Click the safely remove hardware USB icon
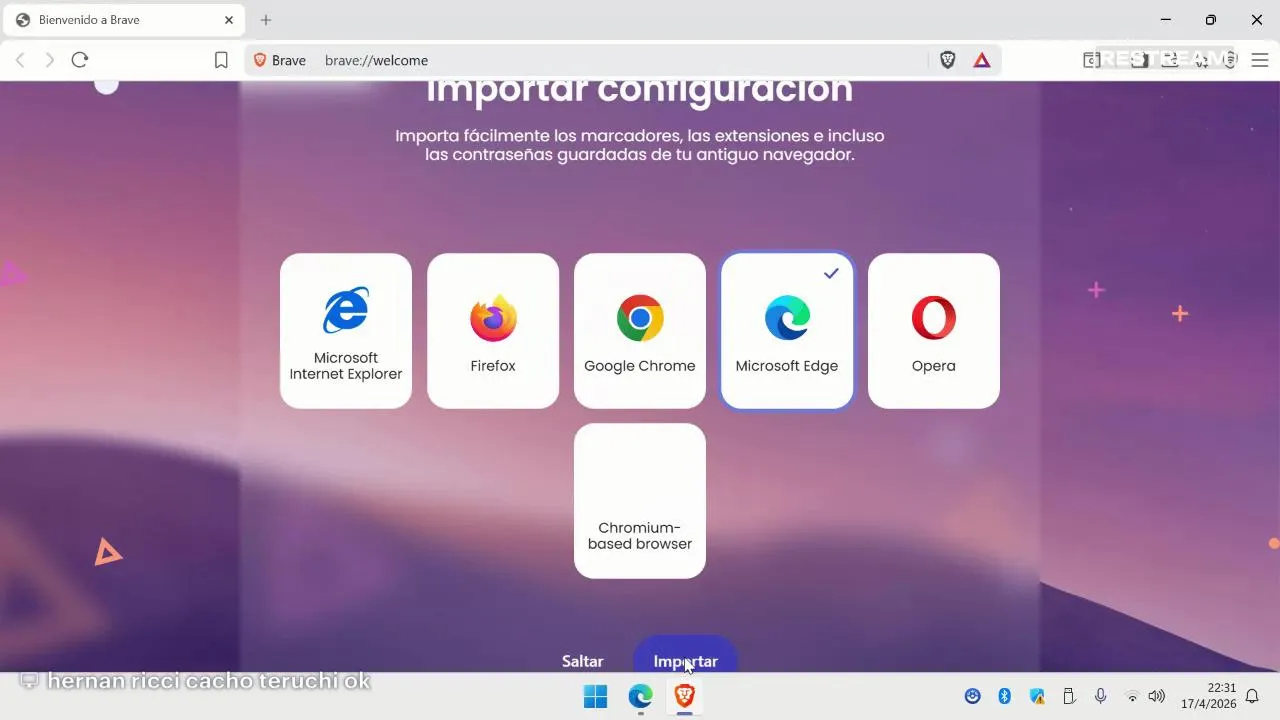Screen dimensions: 1280x720 click(1069, 696)
